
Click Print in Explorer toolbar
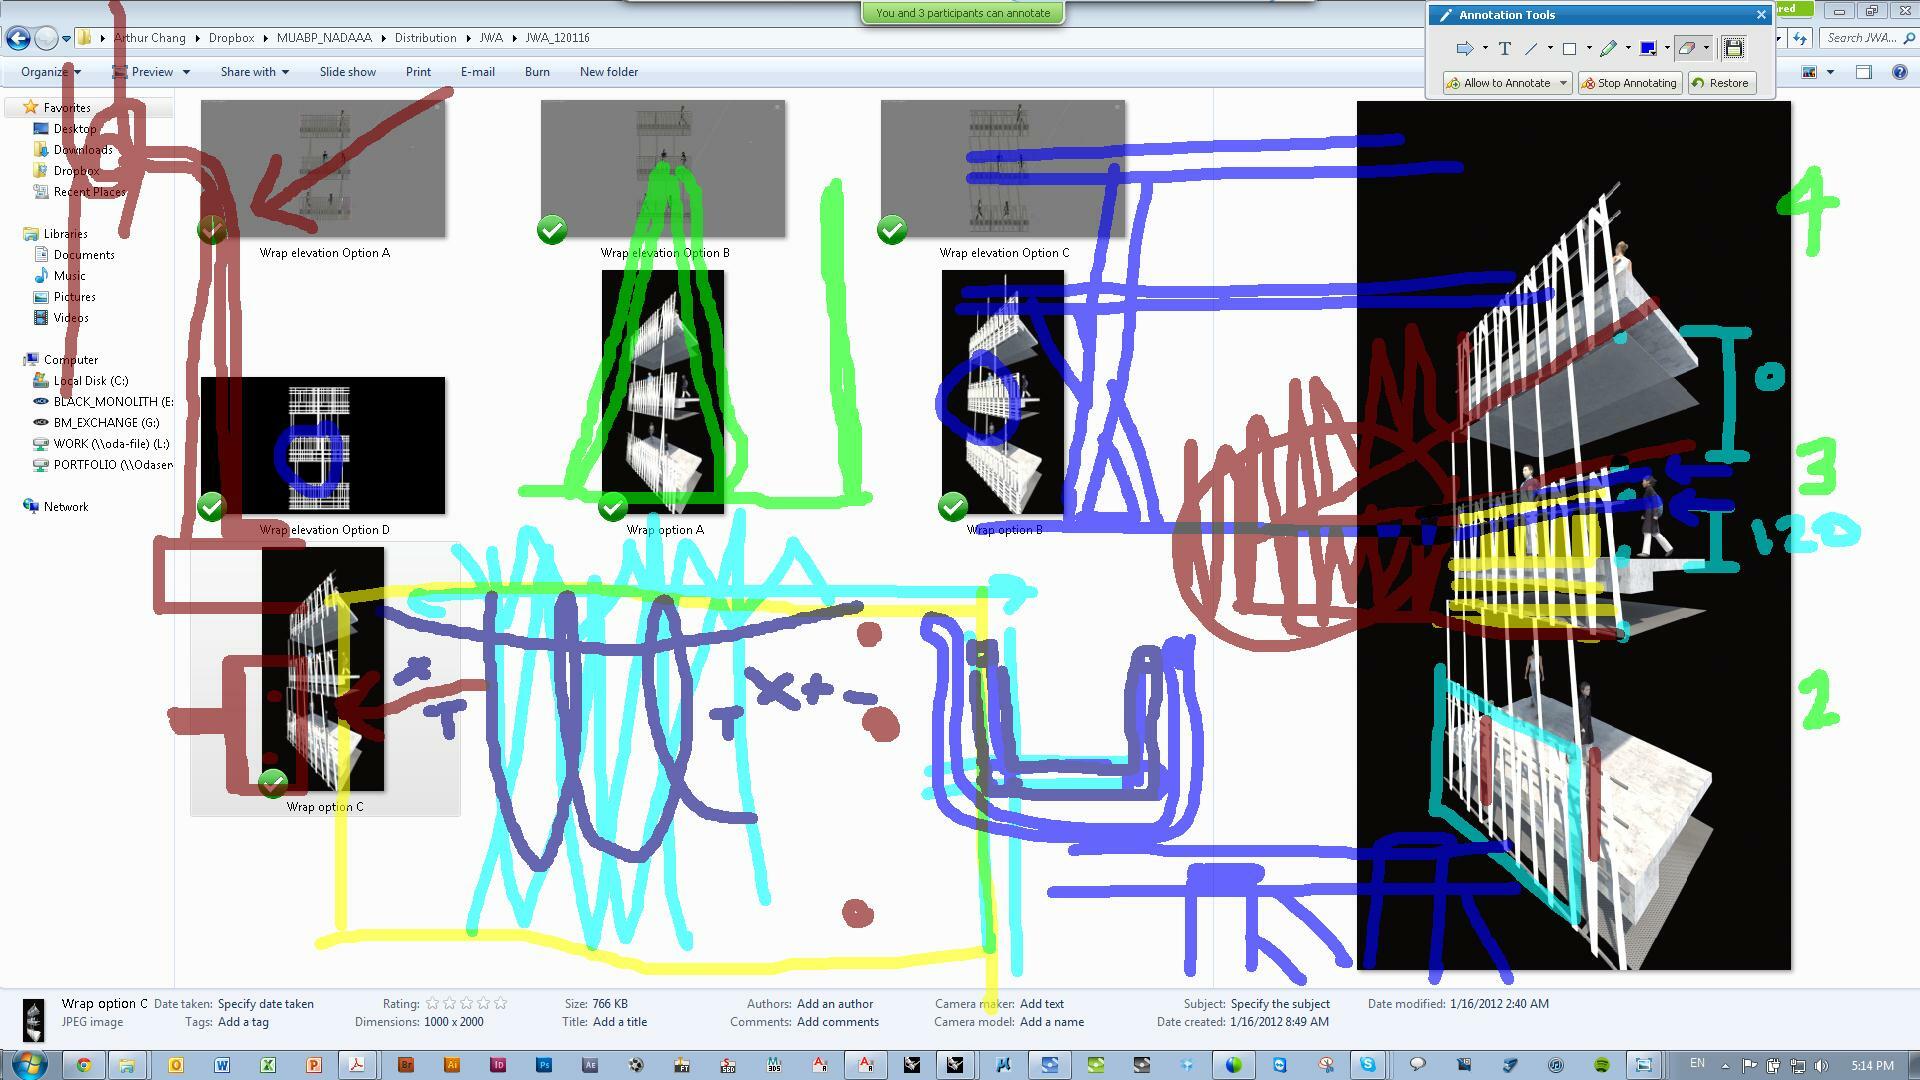click(418, 72)
